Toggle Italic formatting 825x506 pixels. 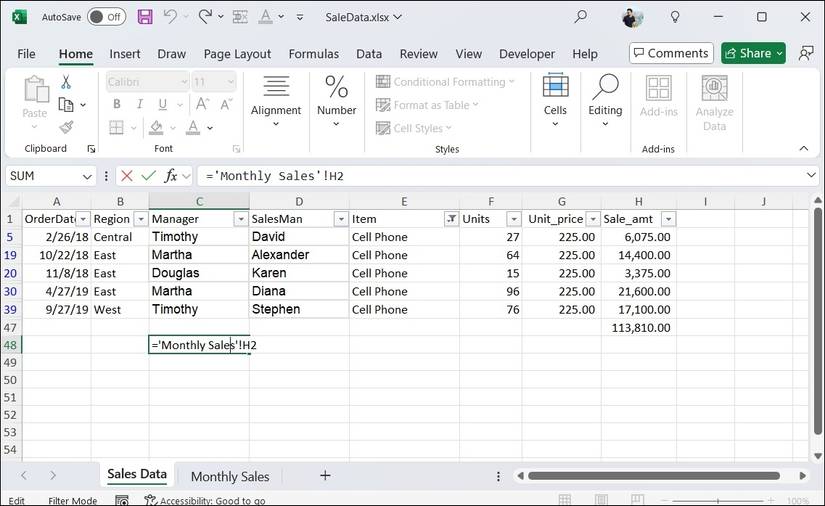click(x=139, y=104)
